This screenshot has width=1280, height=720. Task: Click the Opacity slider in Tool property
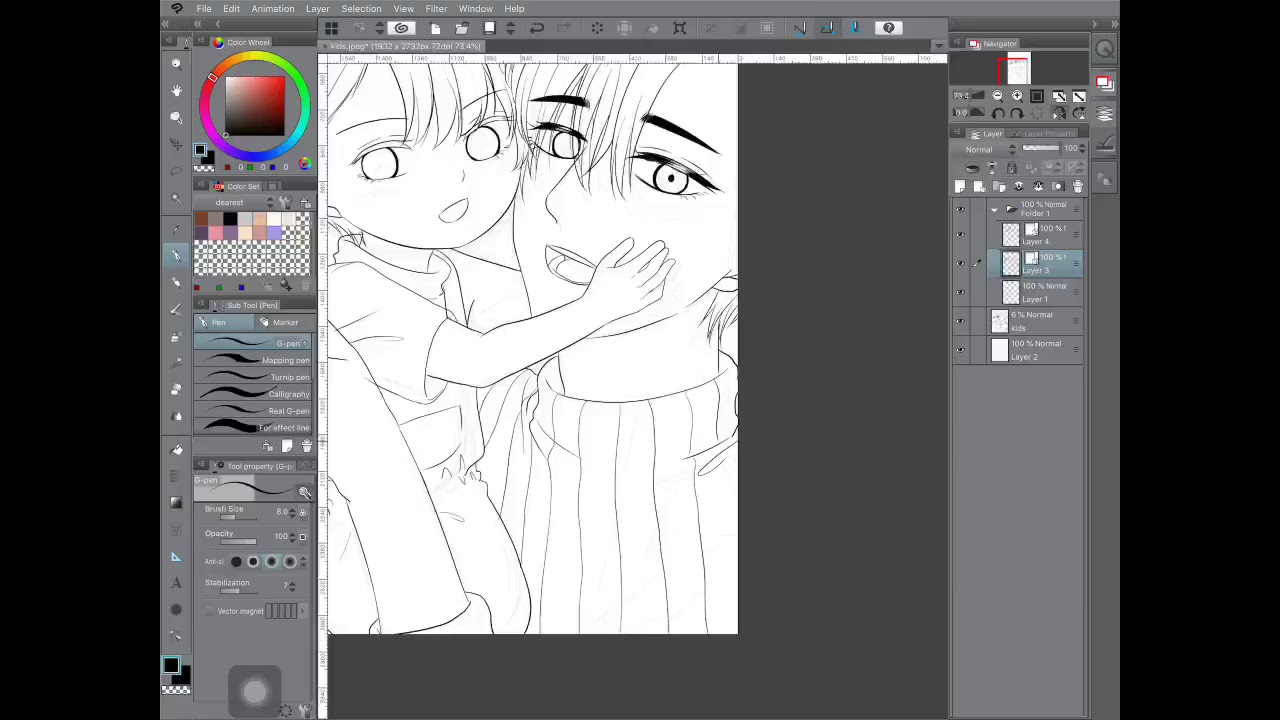pos(238,542)
